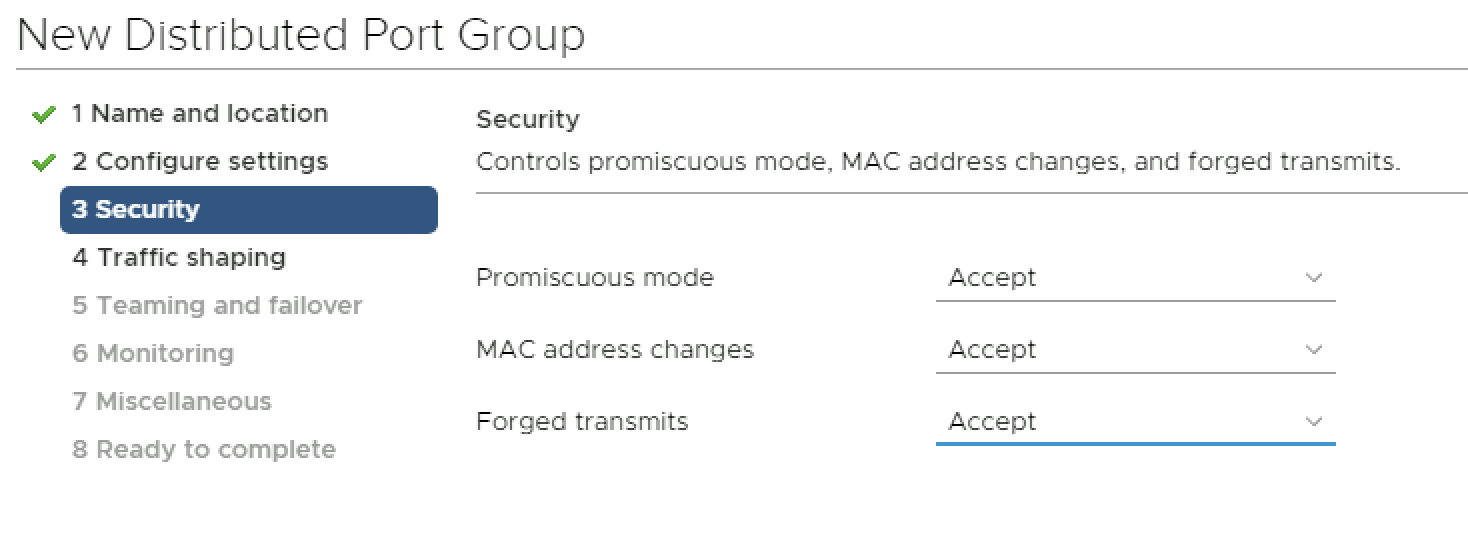Select the highlighted 3 Security step
The height and width of the screenshot is (558, 1468).
[248, 210]
